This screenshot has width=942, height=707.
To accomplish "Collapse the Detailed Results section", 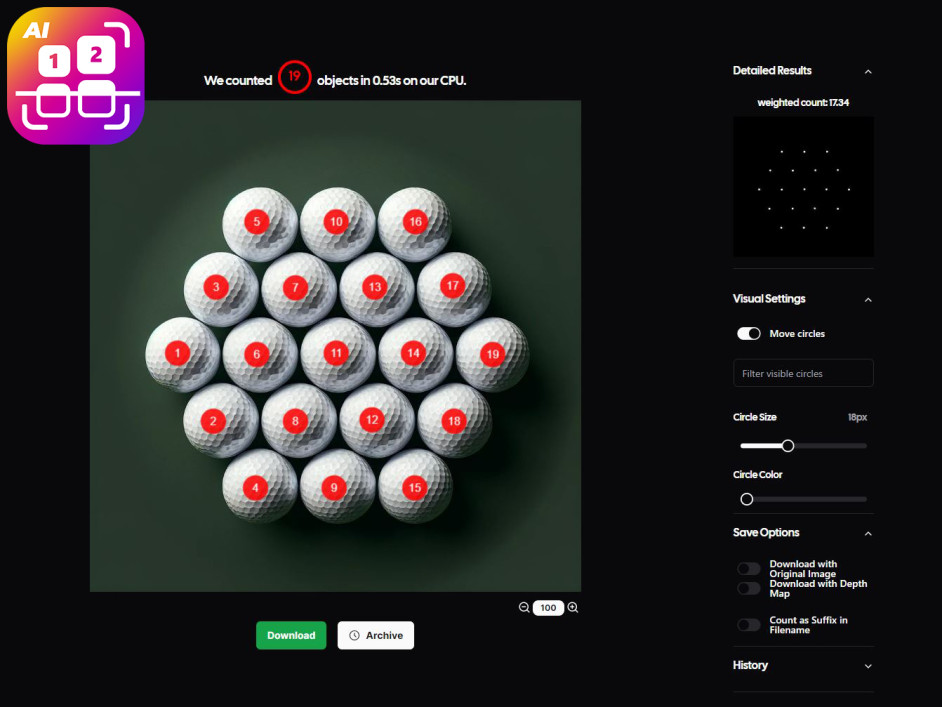I will [868, 71].
